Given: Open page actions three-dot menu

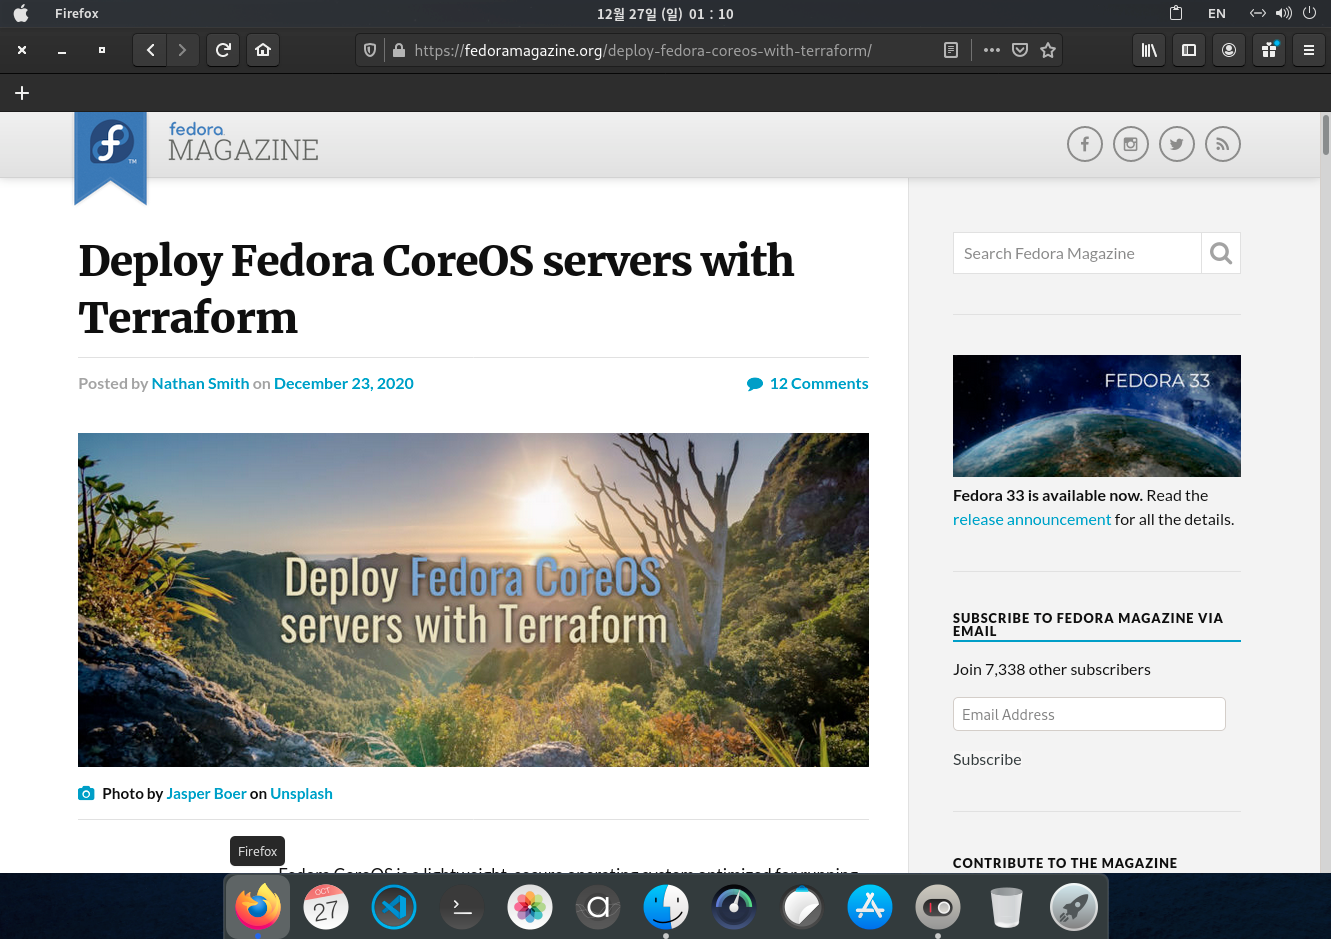Looking at the screenshot, I should pos(992,50).
